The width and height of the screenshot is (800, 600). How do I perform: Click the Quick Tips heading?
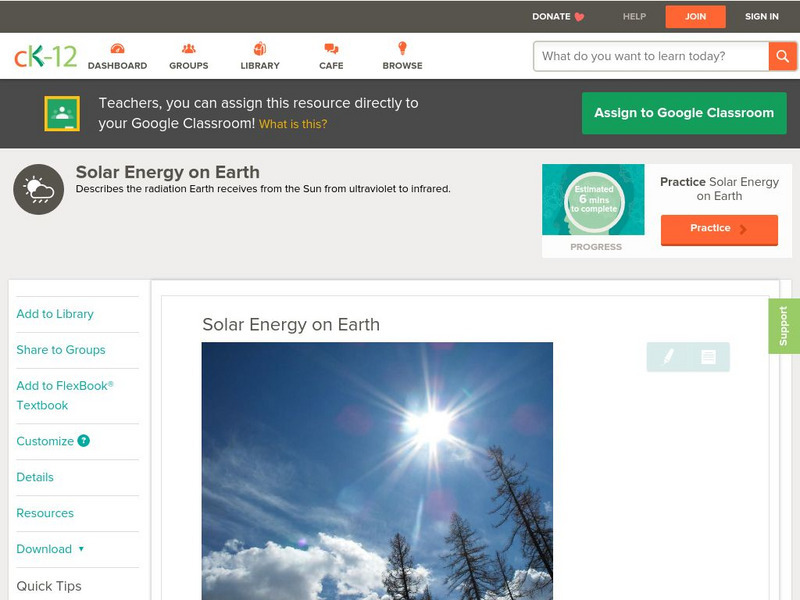pyautogui.click(x=49, y=586)
